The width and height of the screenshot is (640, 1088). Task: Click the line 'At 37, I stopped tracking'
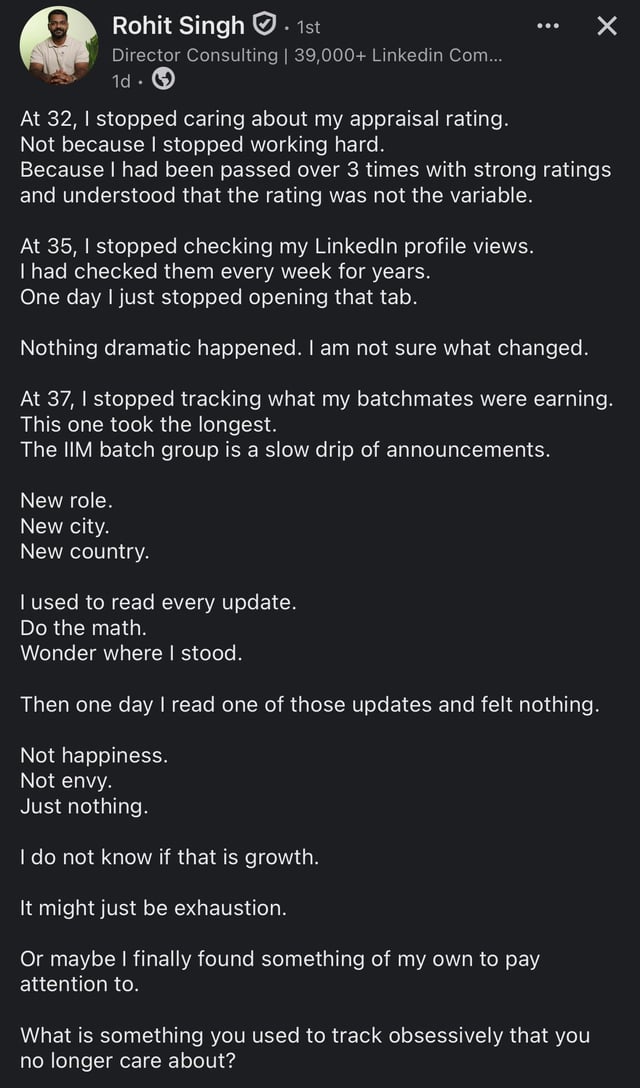pyautogui.click(x=317, y=400)
